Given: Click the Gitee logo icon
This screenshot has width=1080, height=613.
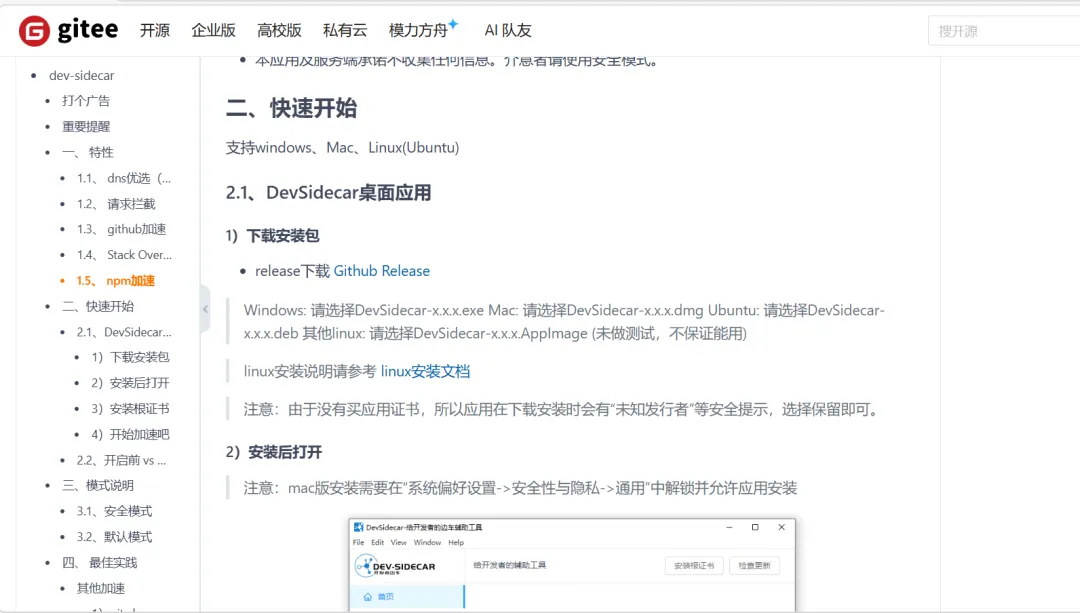Looking at the screenshot, I should 34,31.
